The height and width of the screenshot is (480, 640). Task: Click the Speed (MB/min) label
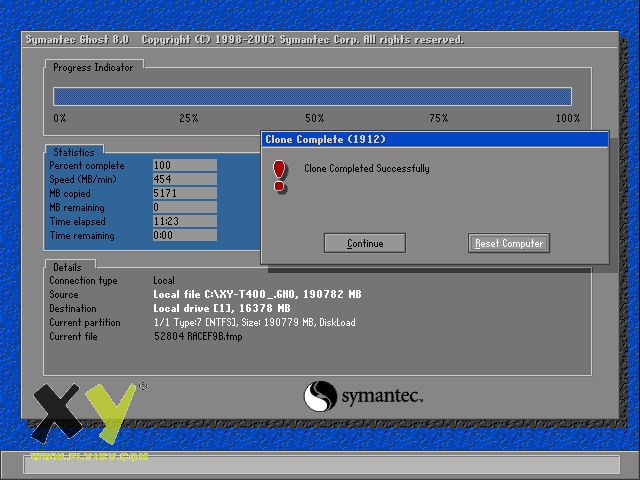(83, 179)
